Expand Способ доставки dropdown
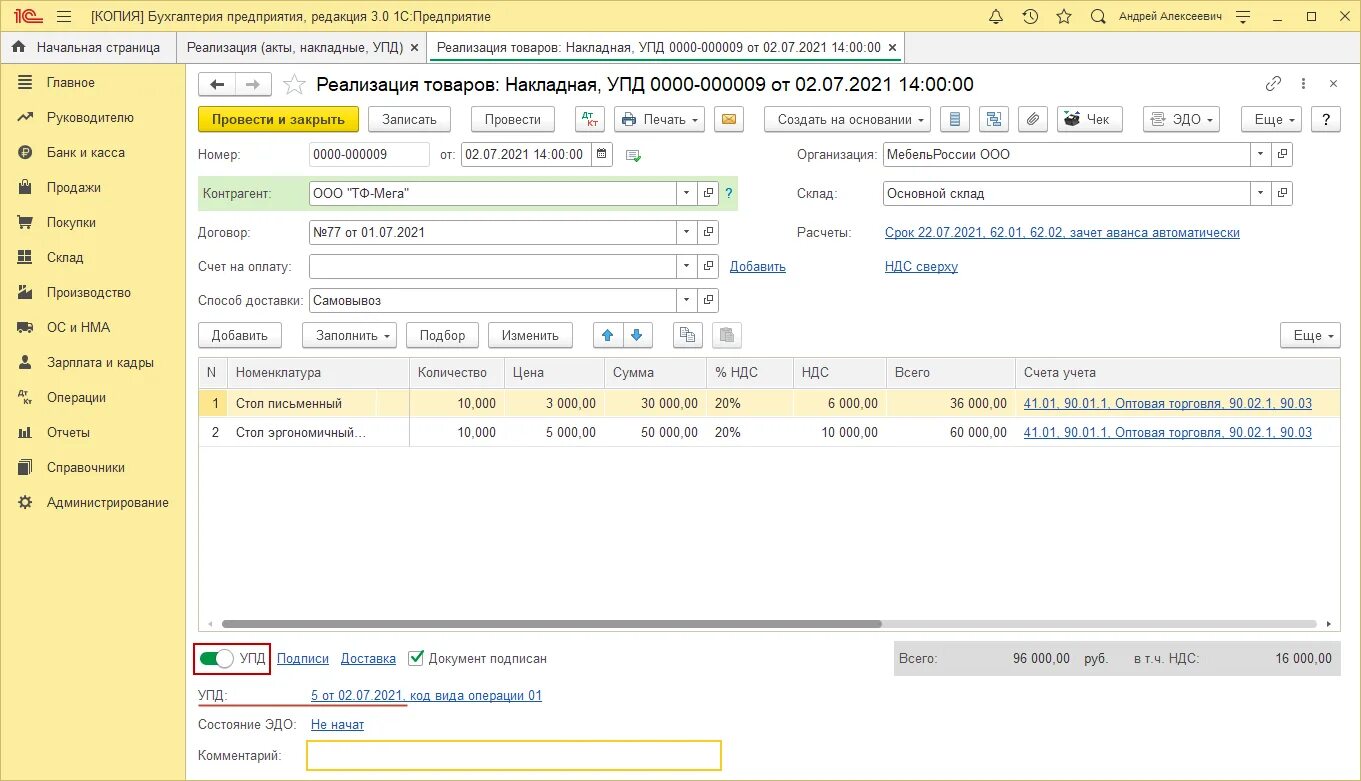Viewport: 1361px width, 781px height. point(686,300)
